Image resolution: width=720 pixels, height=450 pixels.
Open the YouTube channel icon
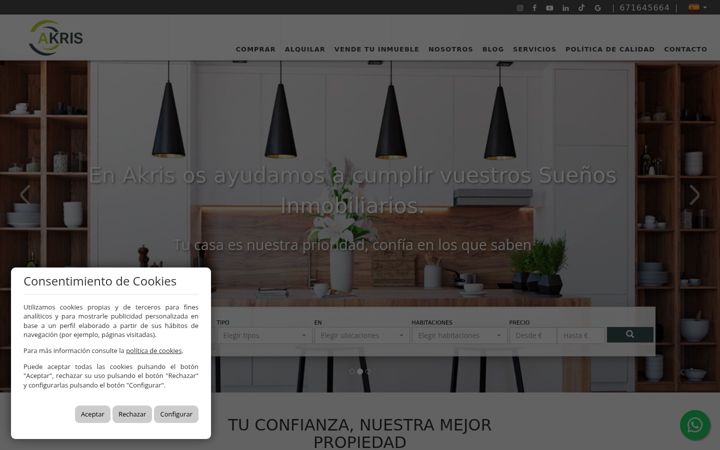[x=550, y=8]
